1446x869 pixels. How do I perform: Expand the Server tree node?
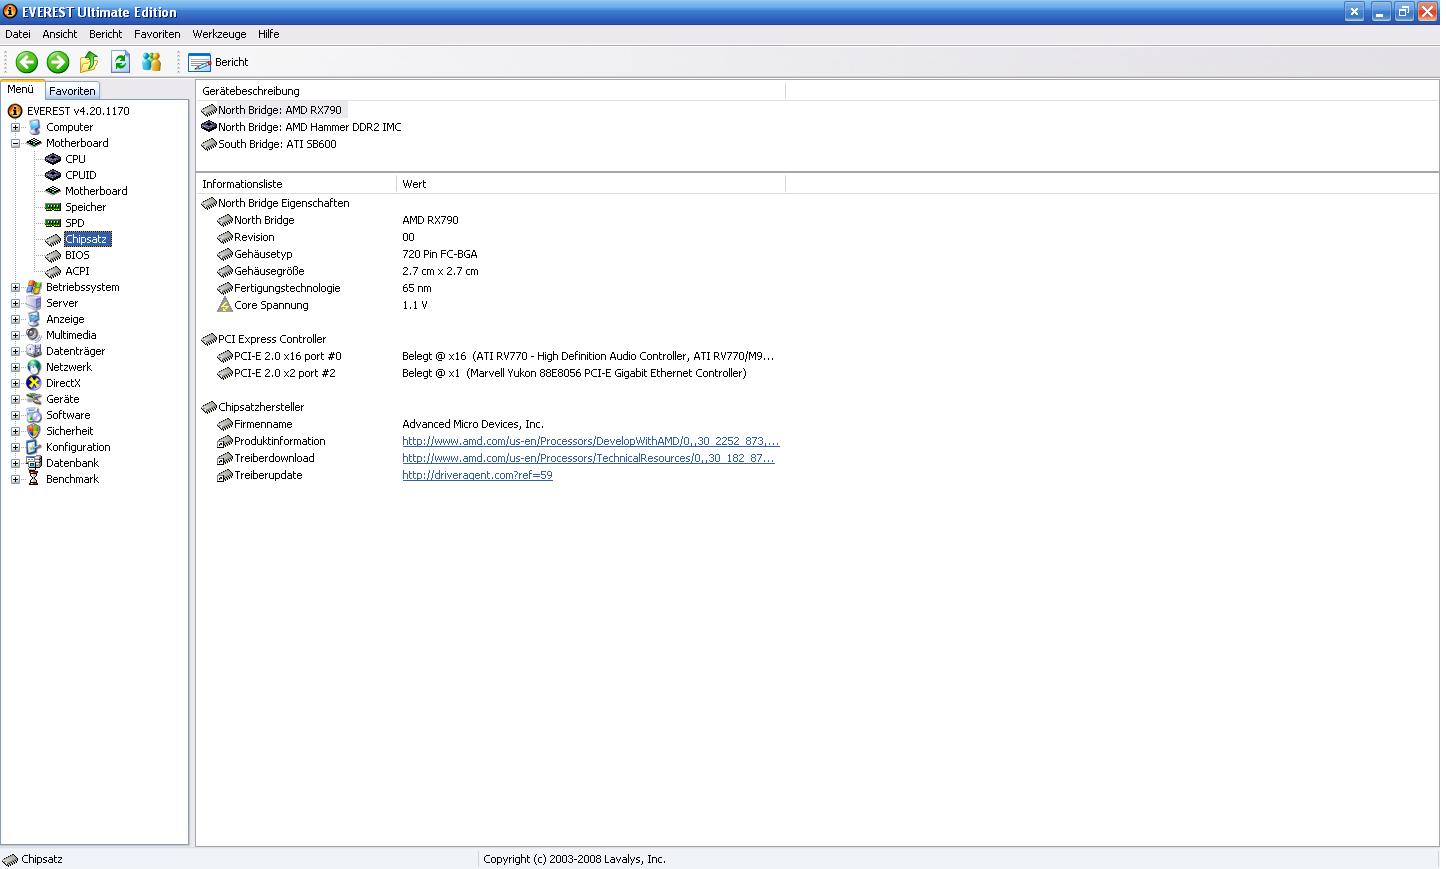(15, 303)
